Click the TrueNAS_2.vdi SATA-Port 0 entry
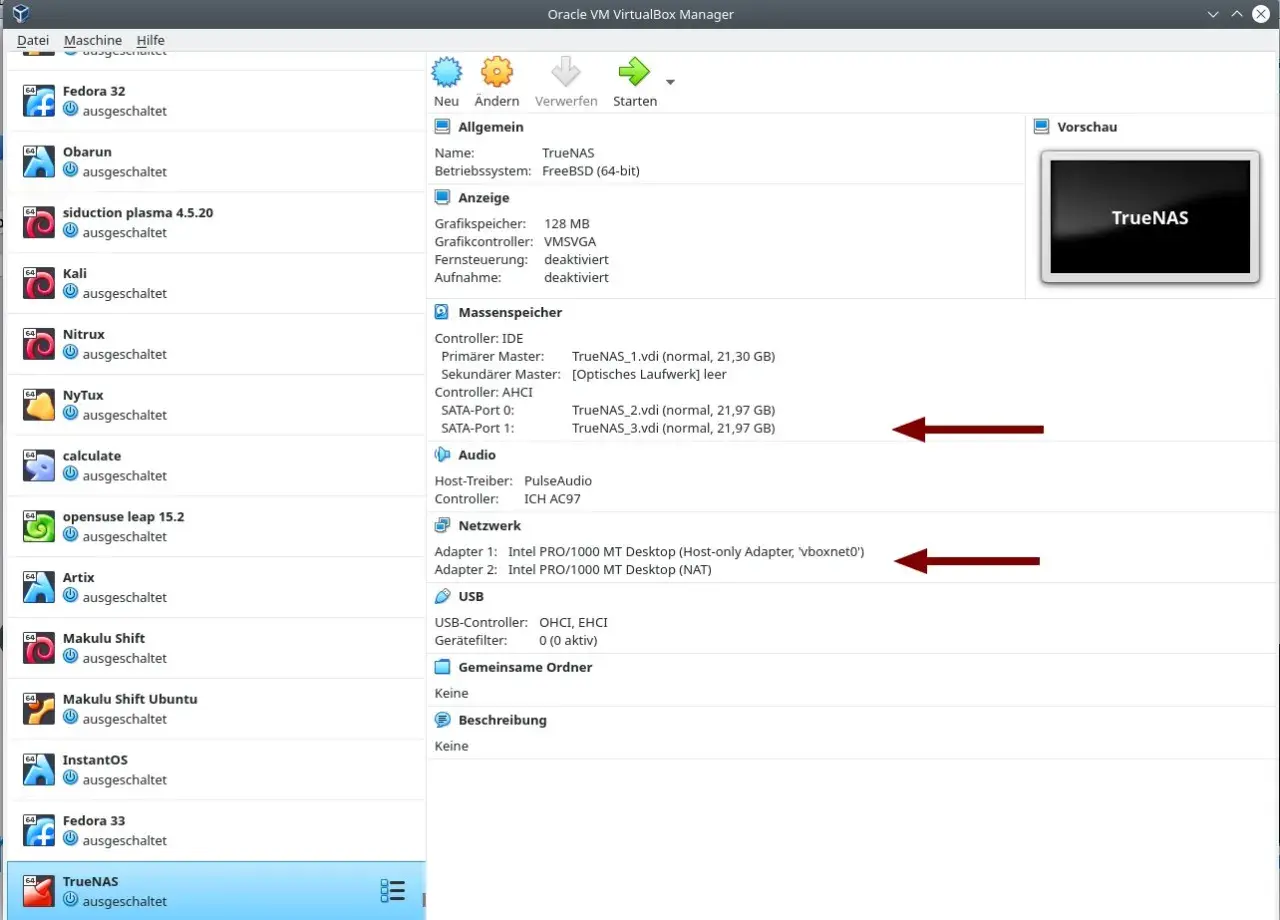1280x920 pixels. pyautogui.click(x=673, y=410)
